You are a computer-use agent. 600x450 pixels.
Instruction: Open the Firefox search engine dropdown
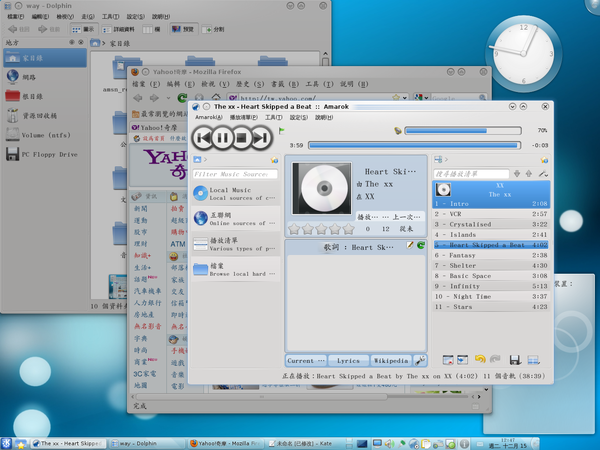[x=422, y=98]
